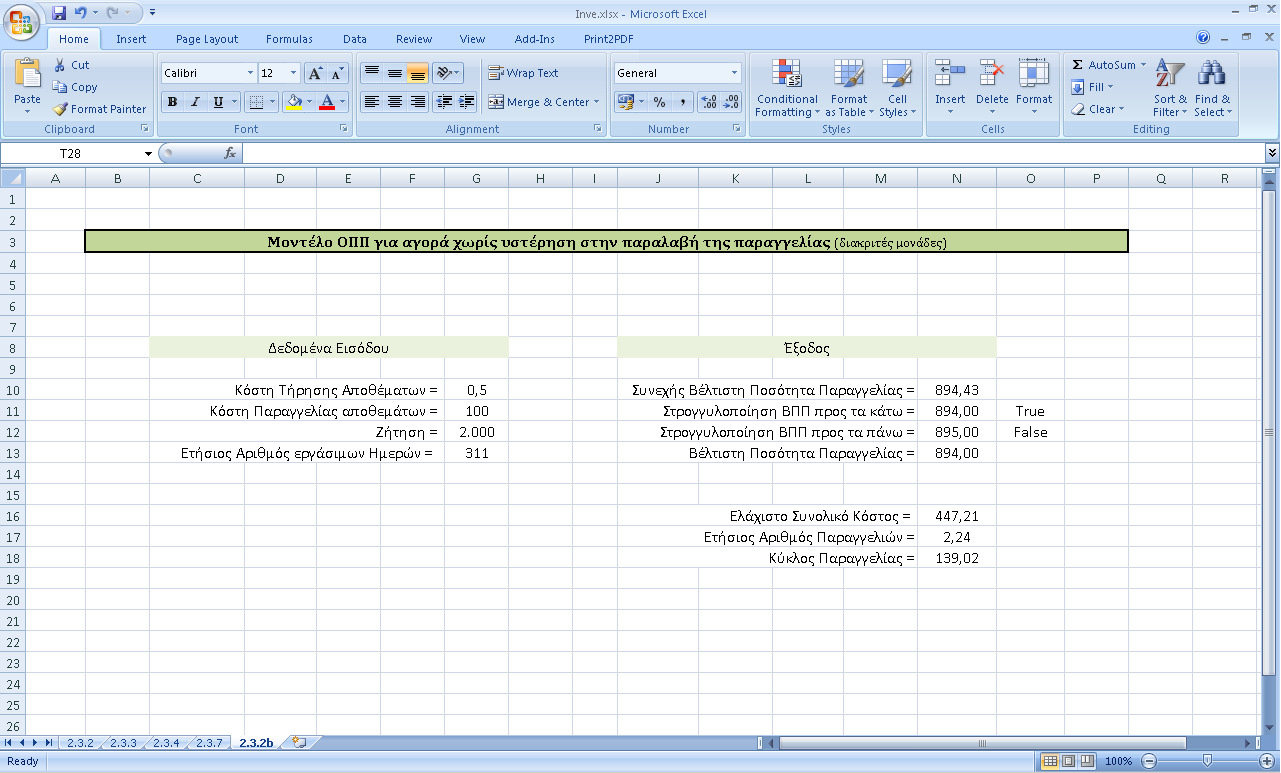This screenshot has width=1281, height=773.
Task: Align text to the top
Action: pyautogui.click(x=371, y=73)
